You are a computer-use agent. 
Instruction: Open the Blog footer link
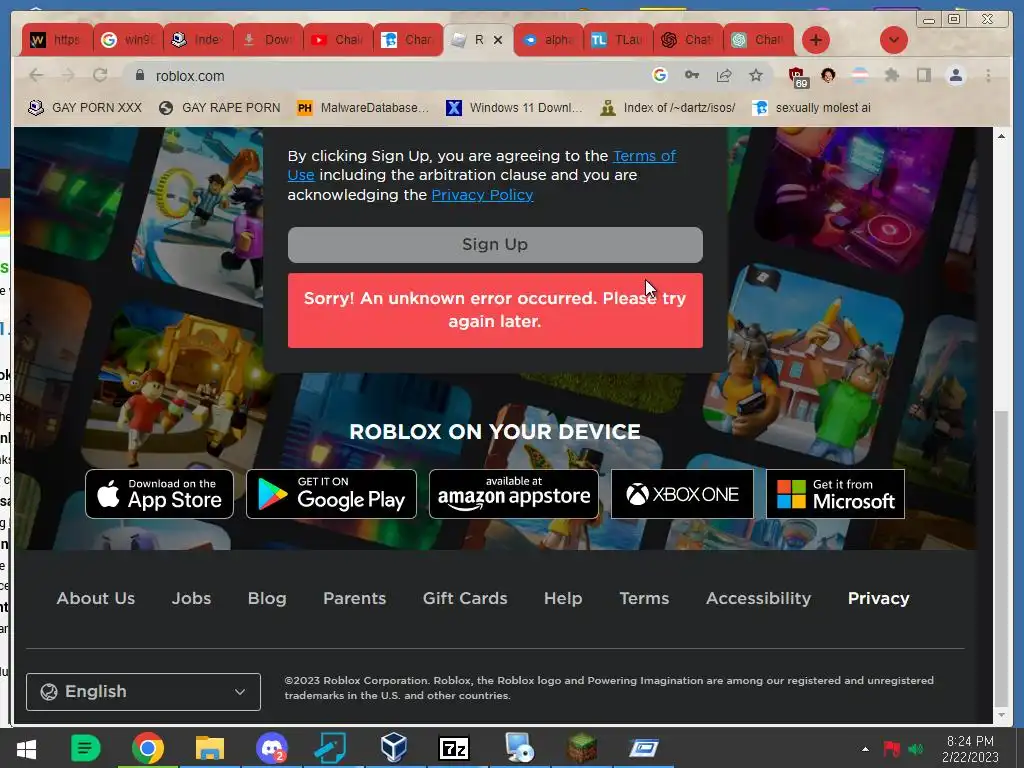click(267, 598)
